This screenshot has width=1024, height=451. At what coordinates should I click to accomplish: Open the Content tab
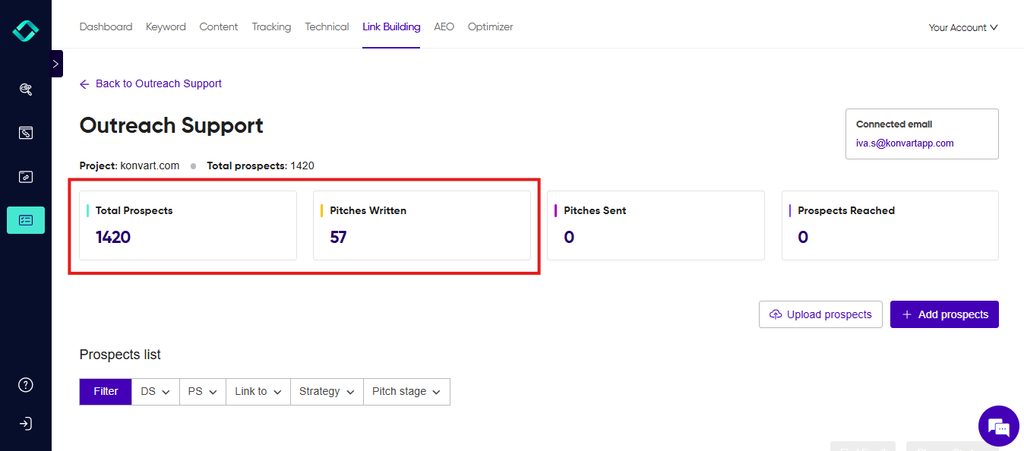click(219, 27)
